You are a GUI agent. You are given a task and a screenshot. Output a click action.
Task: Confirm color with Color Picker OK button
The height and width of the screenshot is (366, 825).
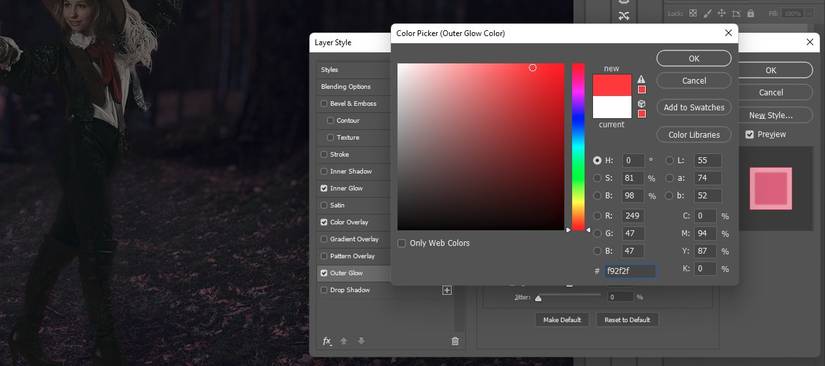[694, 58]
